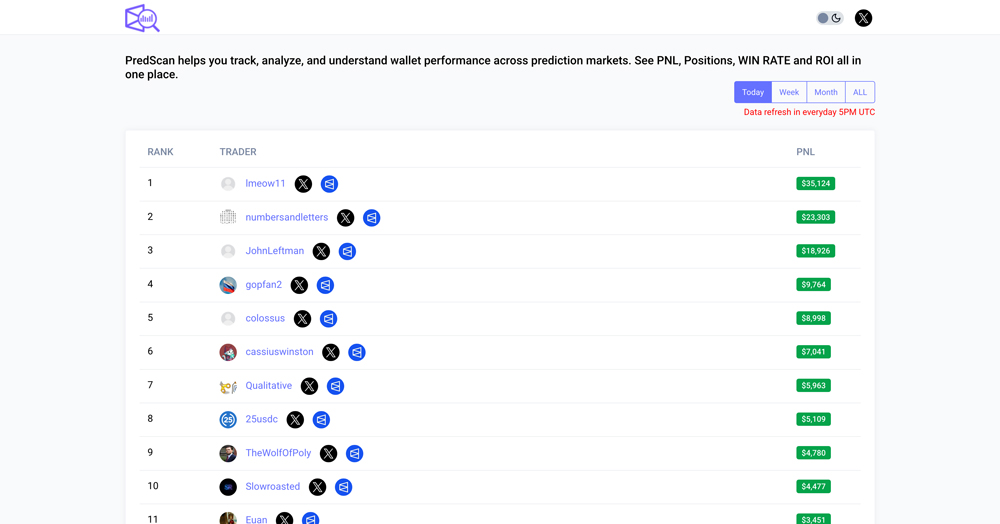Click gopfan2's avatar thumbnail
The width and height of the screenshot is (1000, 524).
[228, 285]
